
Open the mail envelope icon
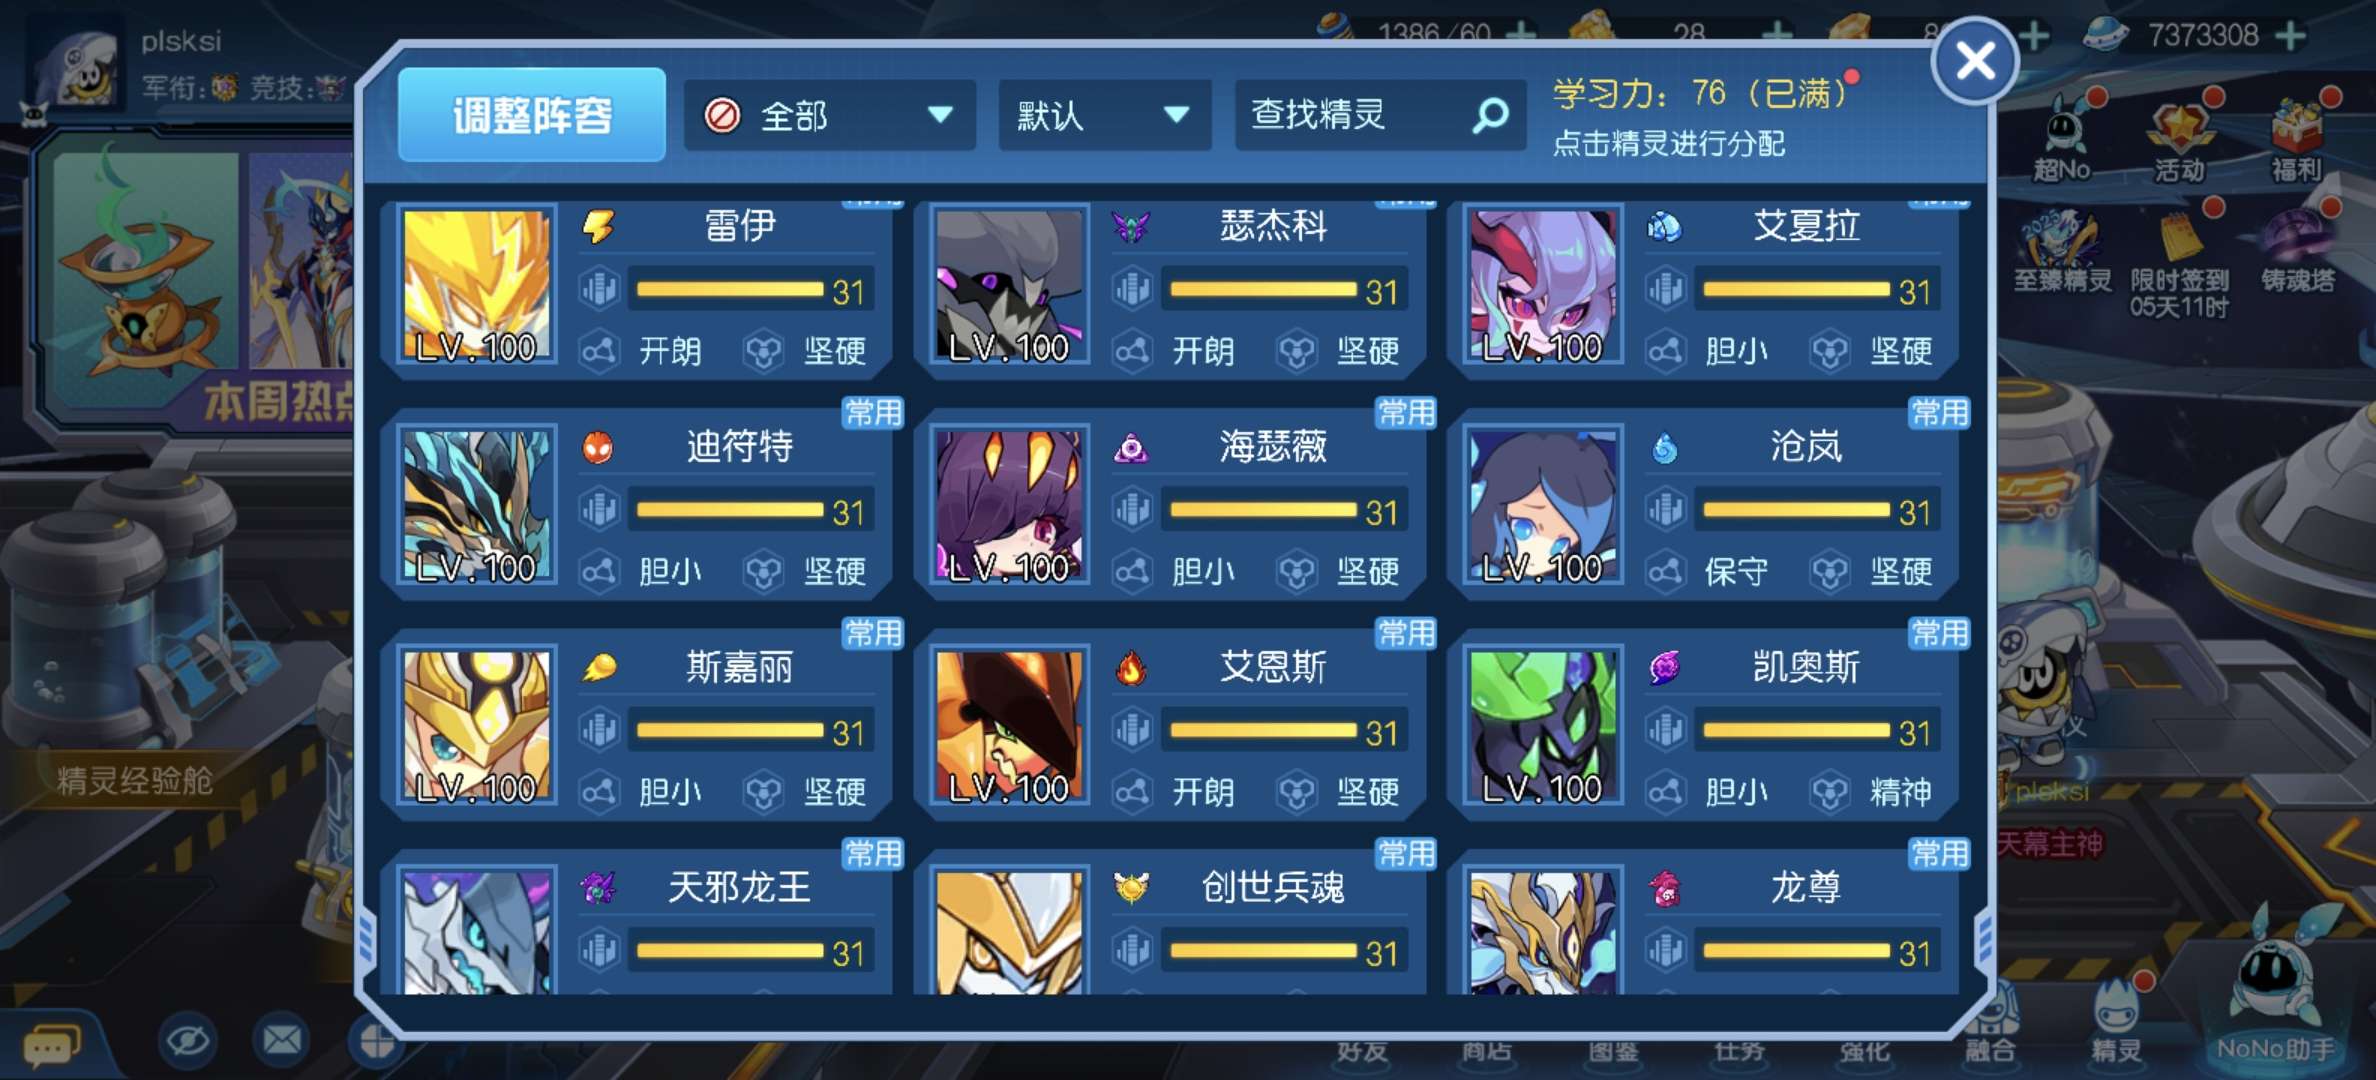tap(282, 1042)
